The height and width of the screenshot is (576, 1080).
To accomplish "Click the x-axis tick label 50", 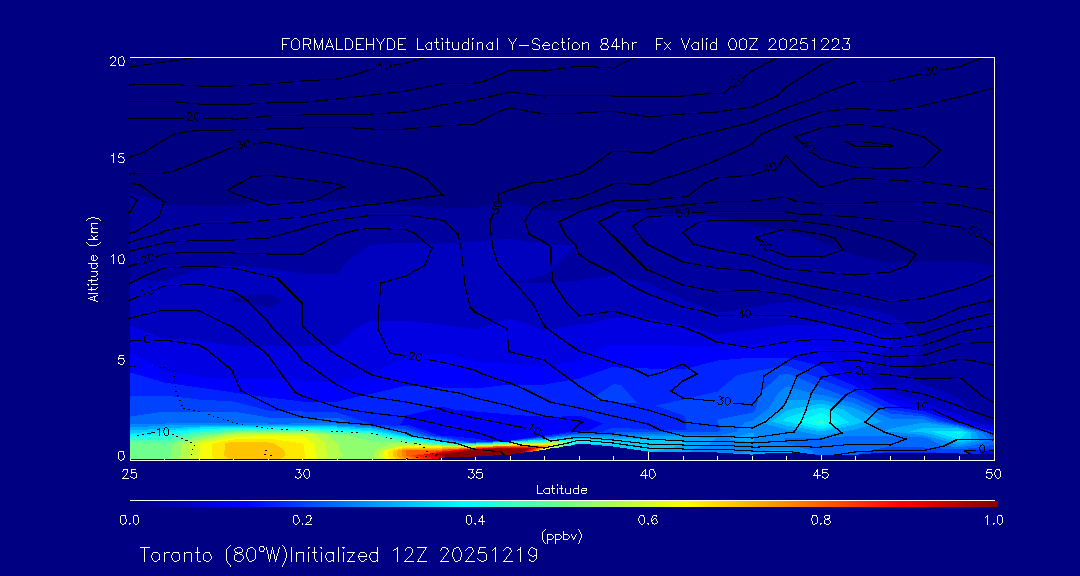I will click(x=993, y=473).
